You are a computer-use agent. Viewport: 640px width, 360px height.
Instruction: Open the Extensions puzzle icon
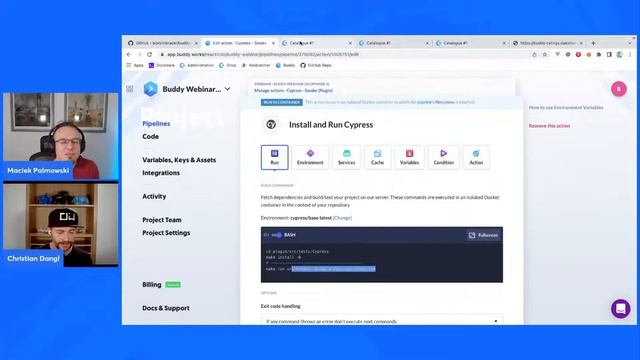(x=599, y=54)
